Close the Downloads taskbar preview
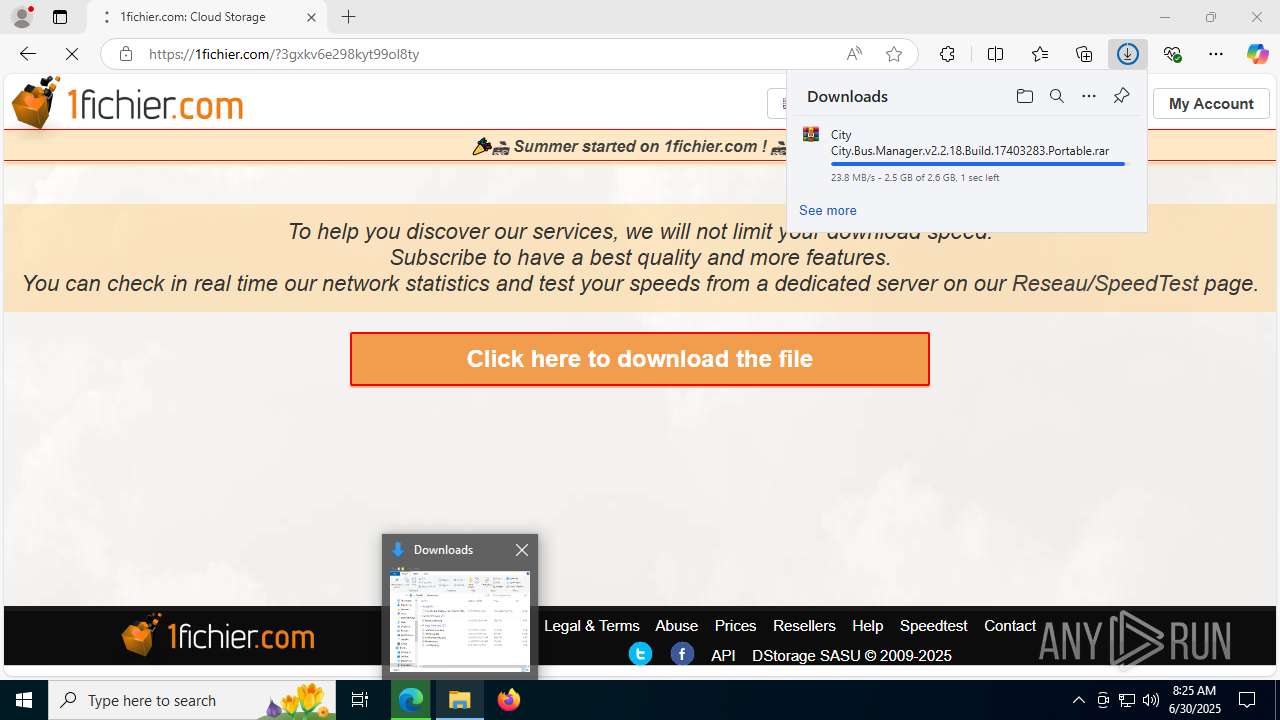Screen dimensions: 1280x720 pyautogui.click(x=521, y=550)
